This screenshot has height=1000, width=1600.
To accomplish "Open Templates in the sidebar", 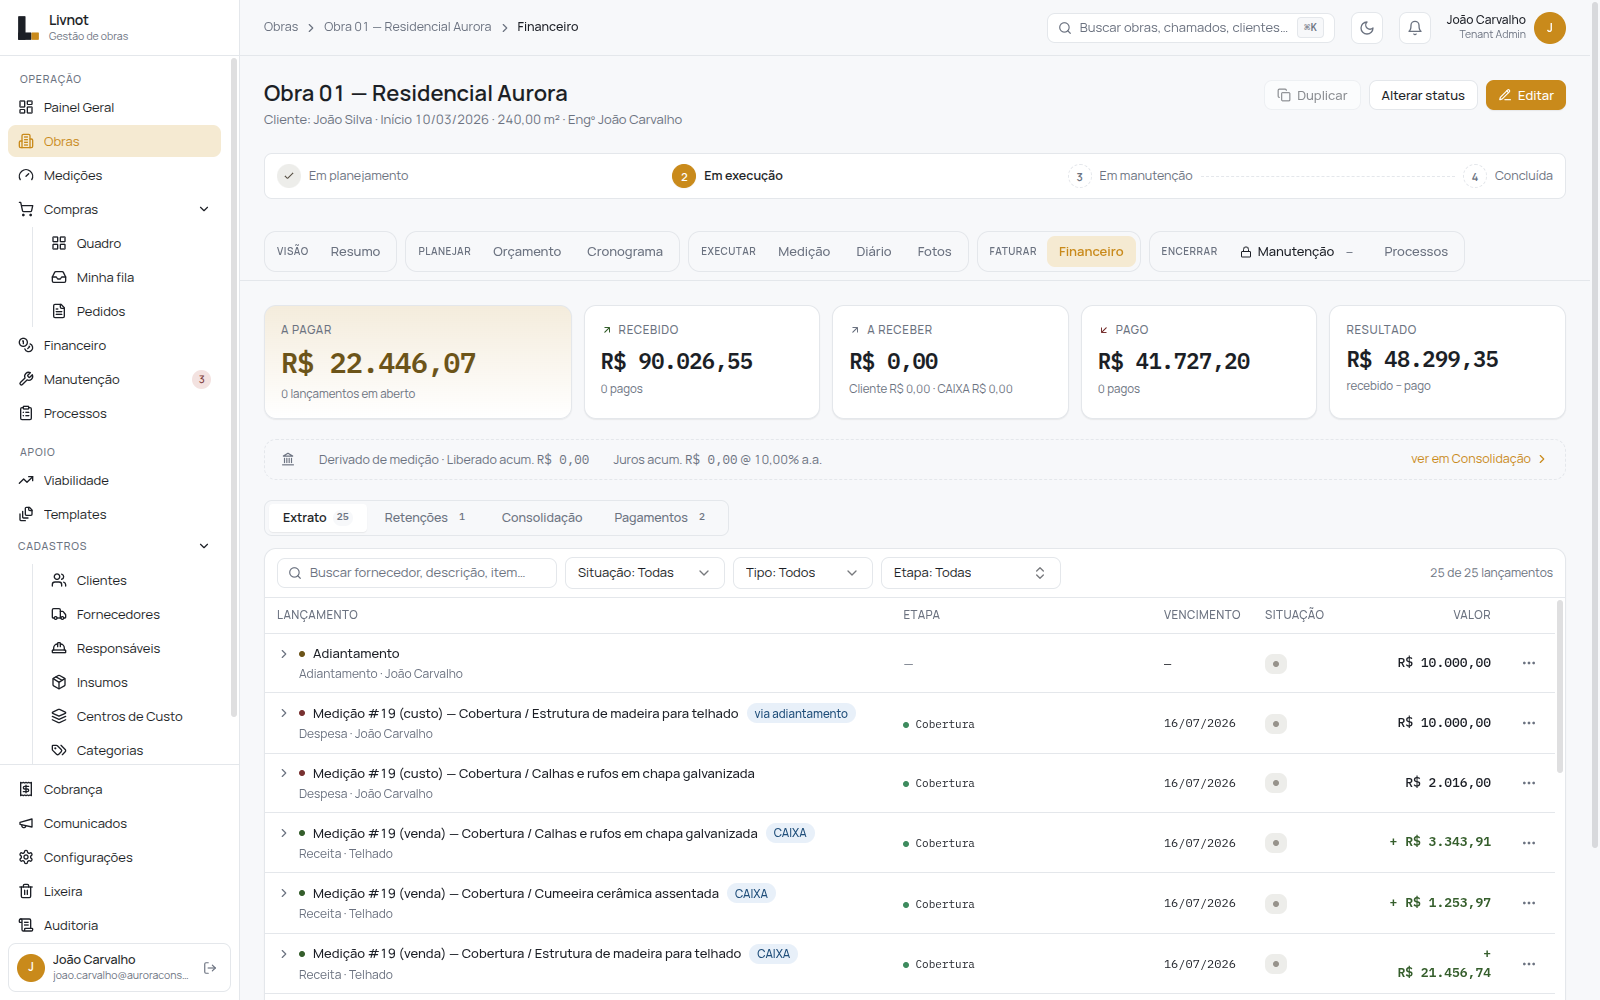I will click(x=114, y=514).
